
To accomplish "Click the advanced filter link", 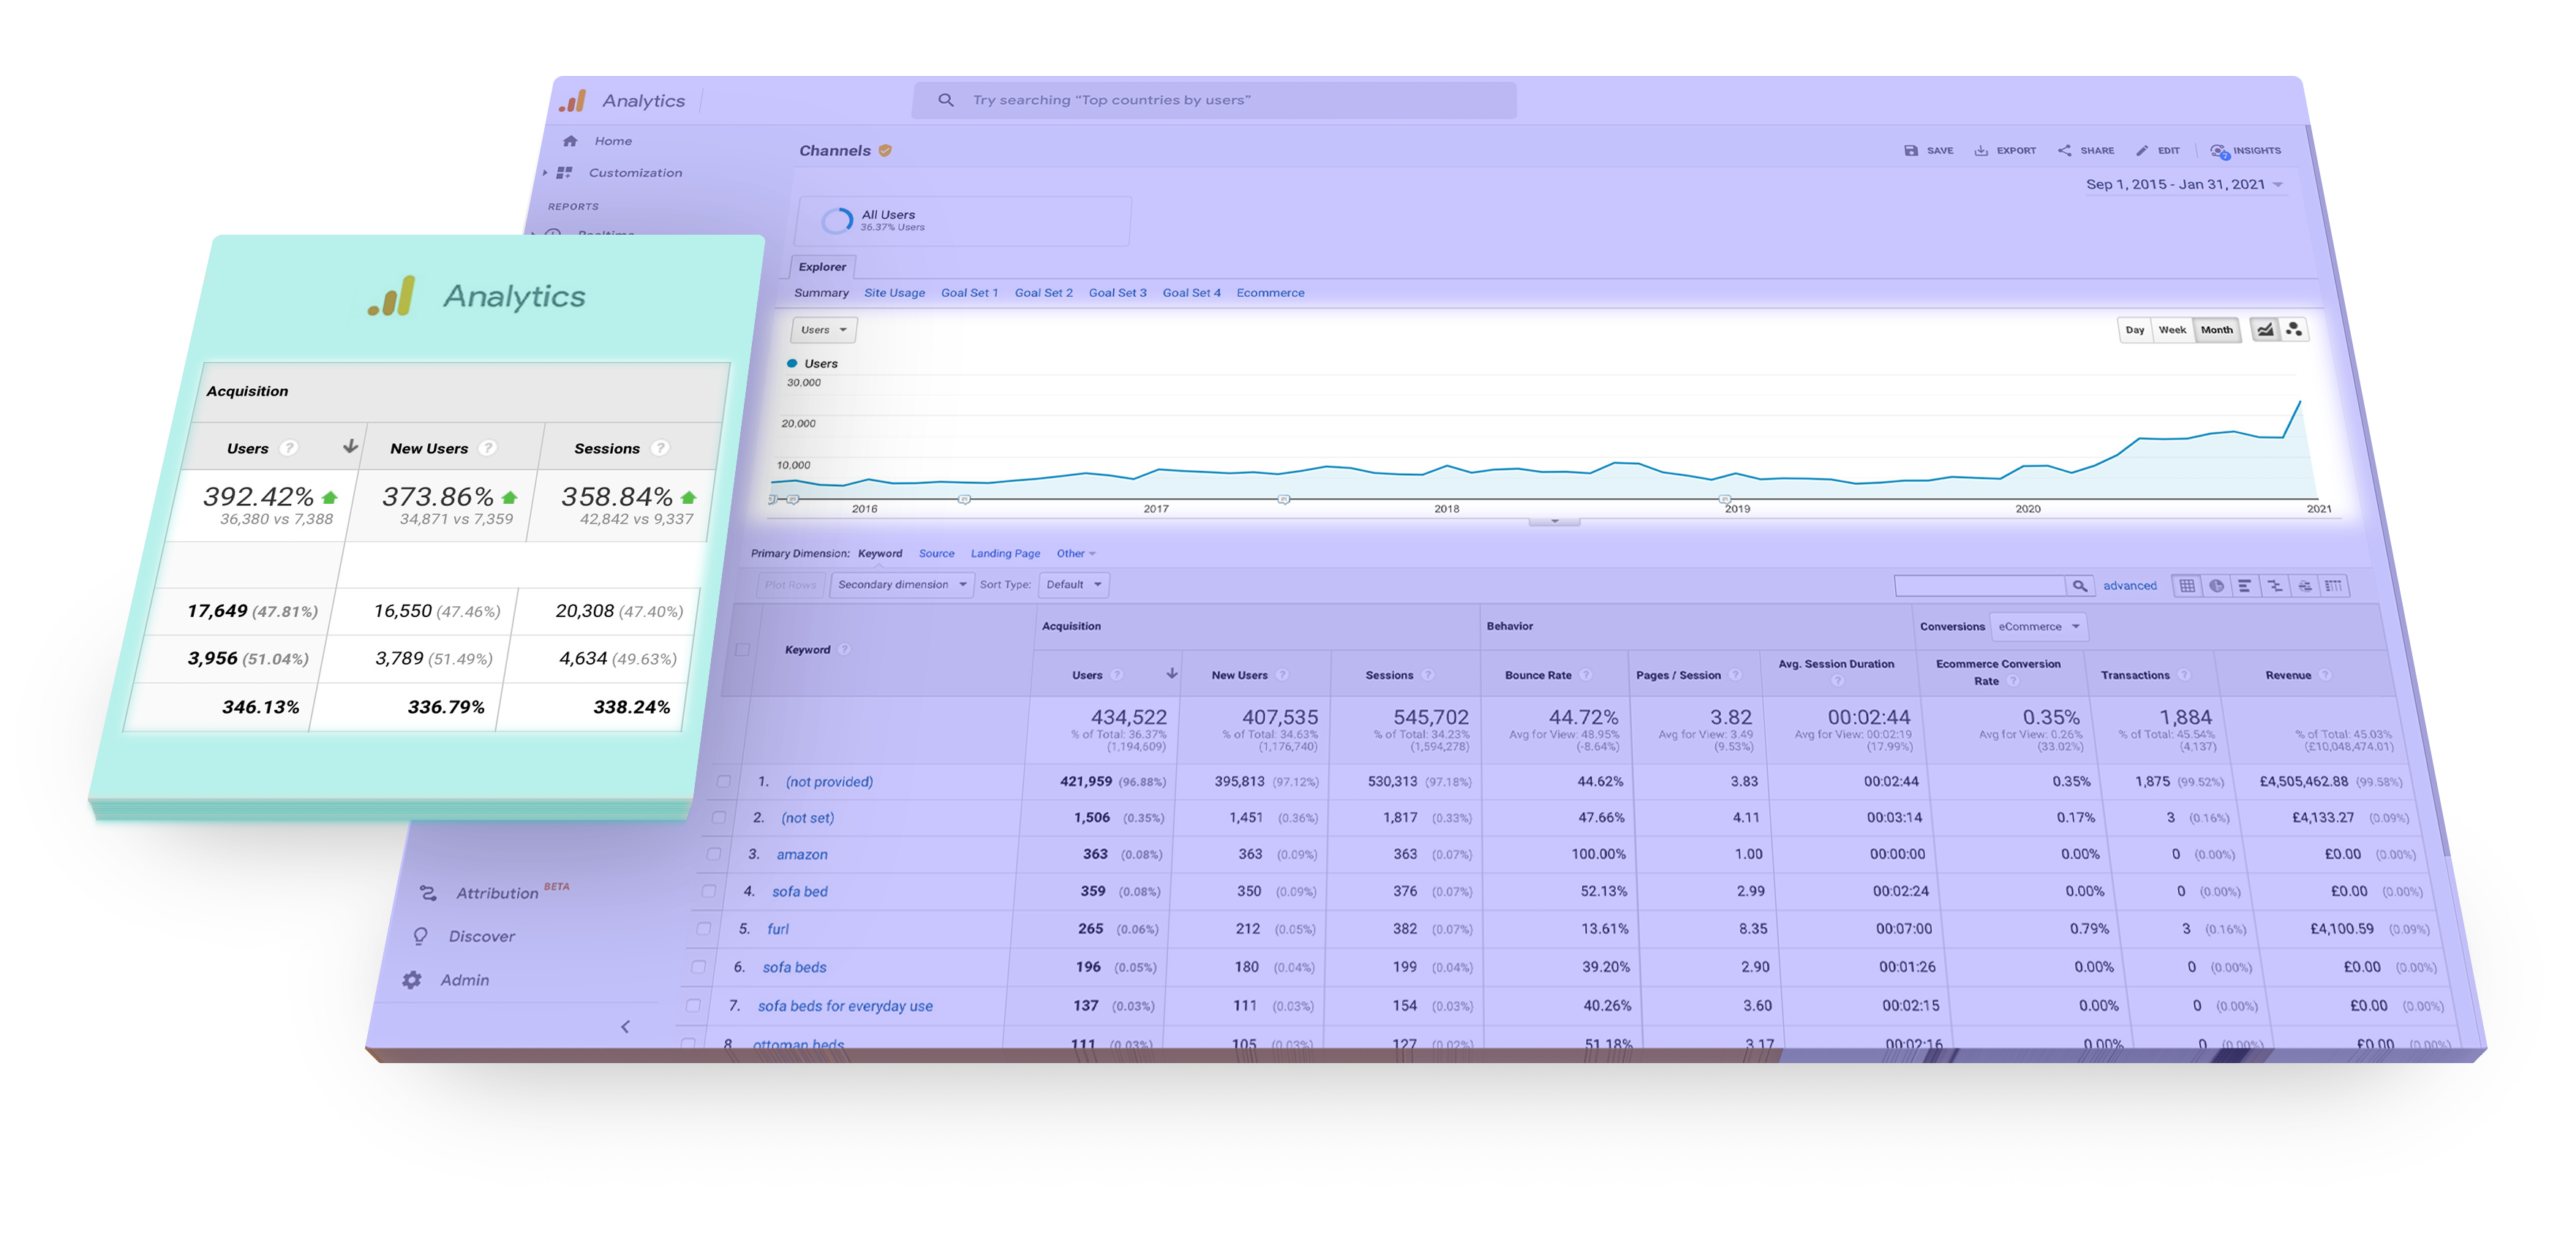I will [x=2129, y=585].
